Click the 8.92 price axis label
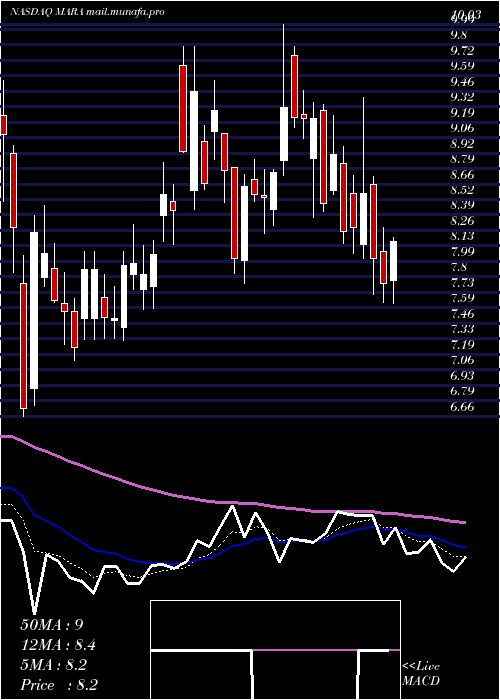 (x=462, y=143)
